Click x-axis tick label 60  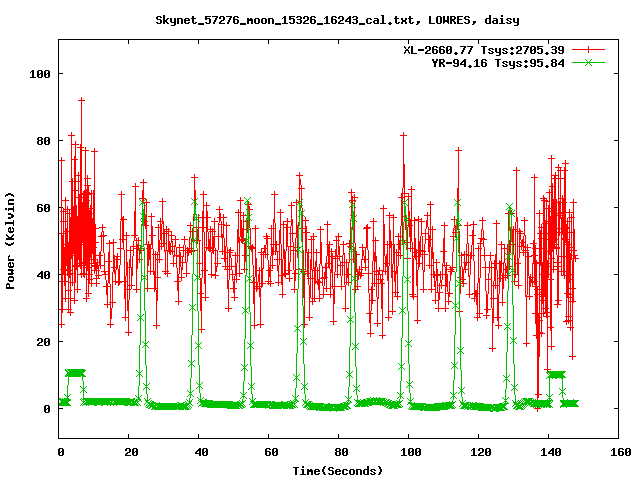[x=271, y=452]
